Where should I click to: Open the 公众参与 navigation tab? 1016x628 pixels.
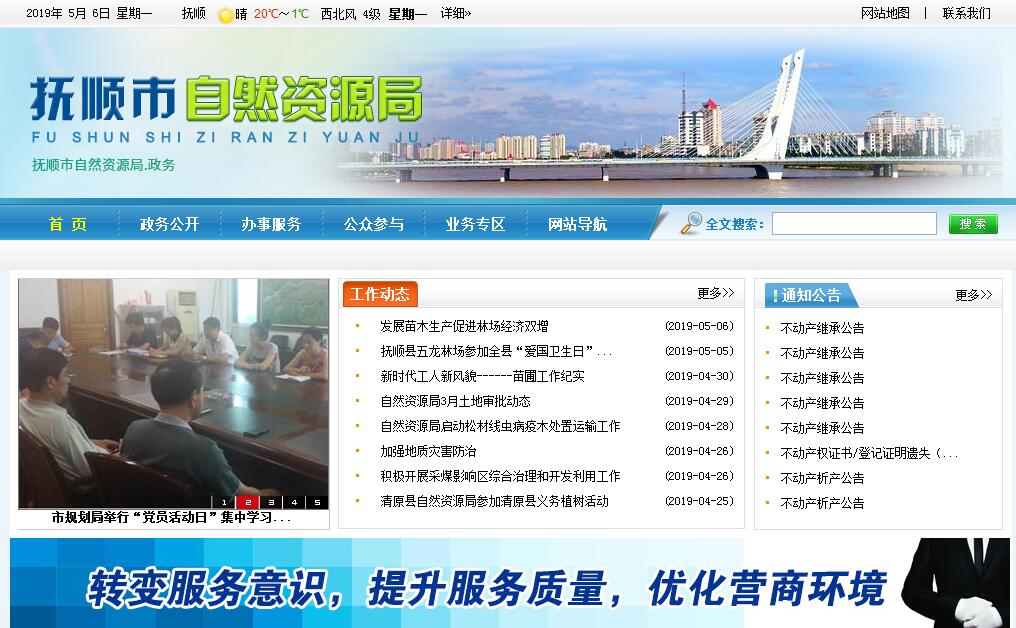pyautogui.click(x=373, y=224)
